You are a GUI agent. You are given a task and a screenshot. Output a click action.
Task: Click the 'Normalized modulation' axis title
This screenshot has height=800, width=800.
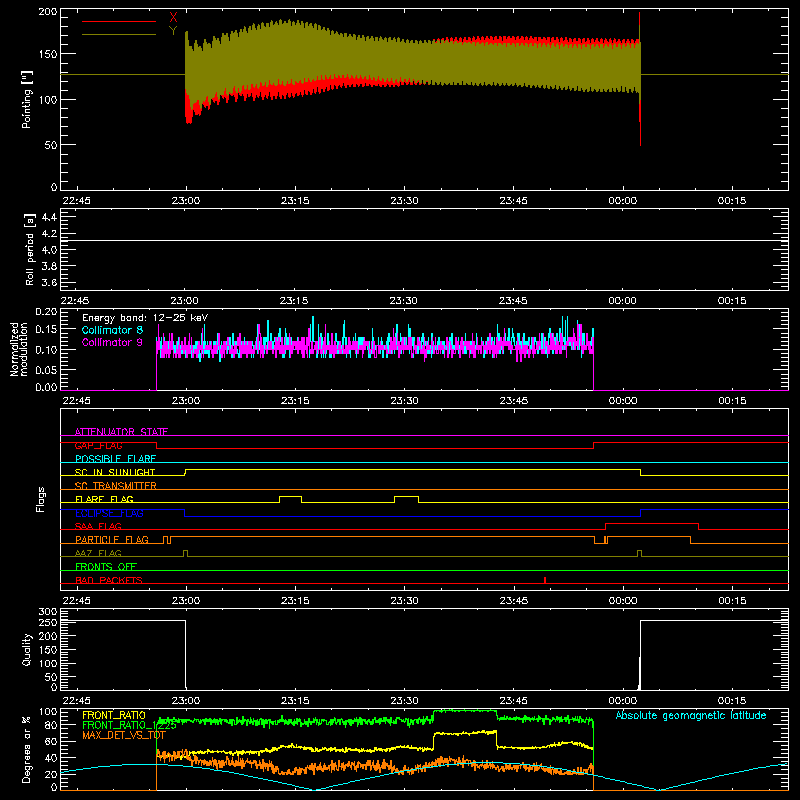tap(19, 349)
